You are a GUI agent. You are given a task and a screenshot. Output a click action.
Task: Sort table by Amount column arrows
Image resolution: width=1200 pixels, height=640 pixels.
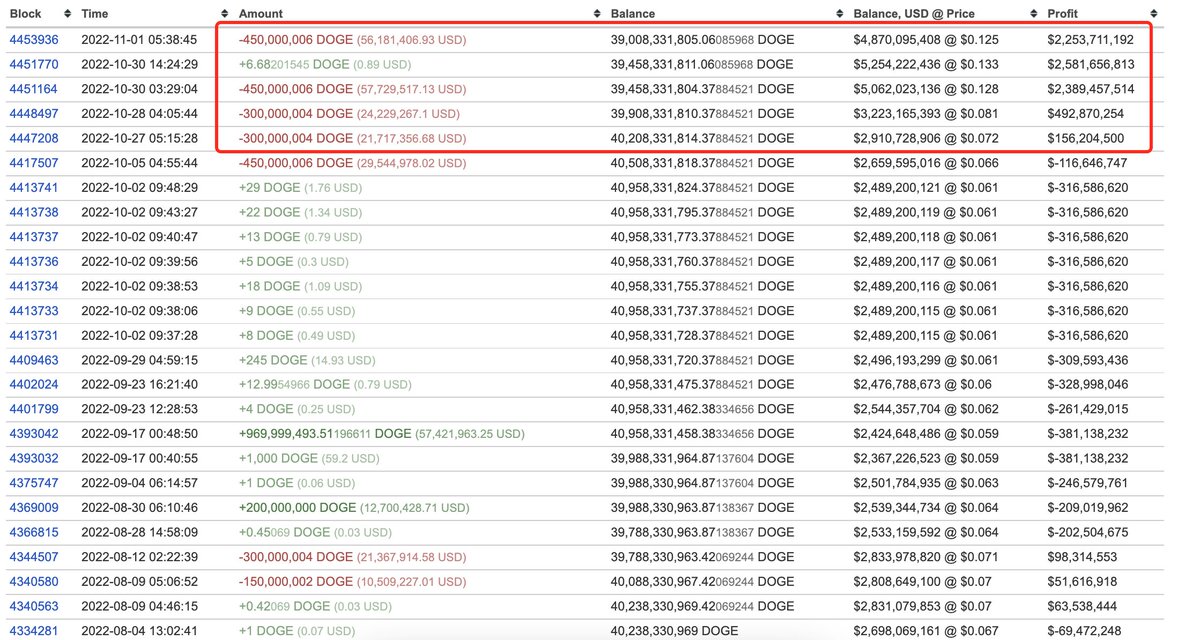pos(595,14)
